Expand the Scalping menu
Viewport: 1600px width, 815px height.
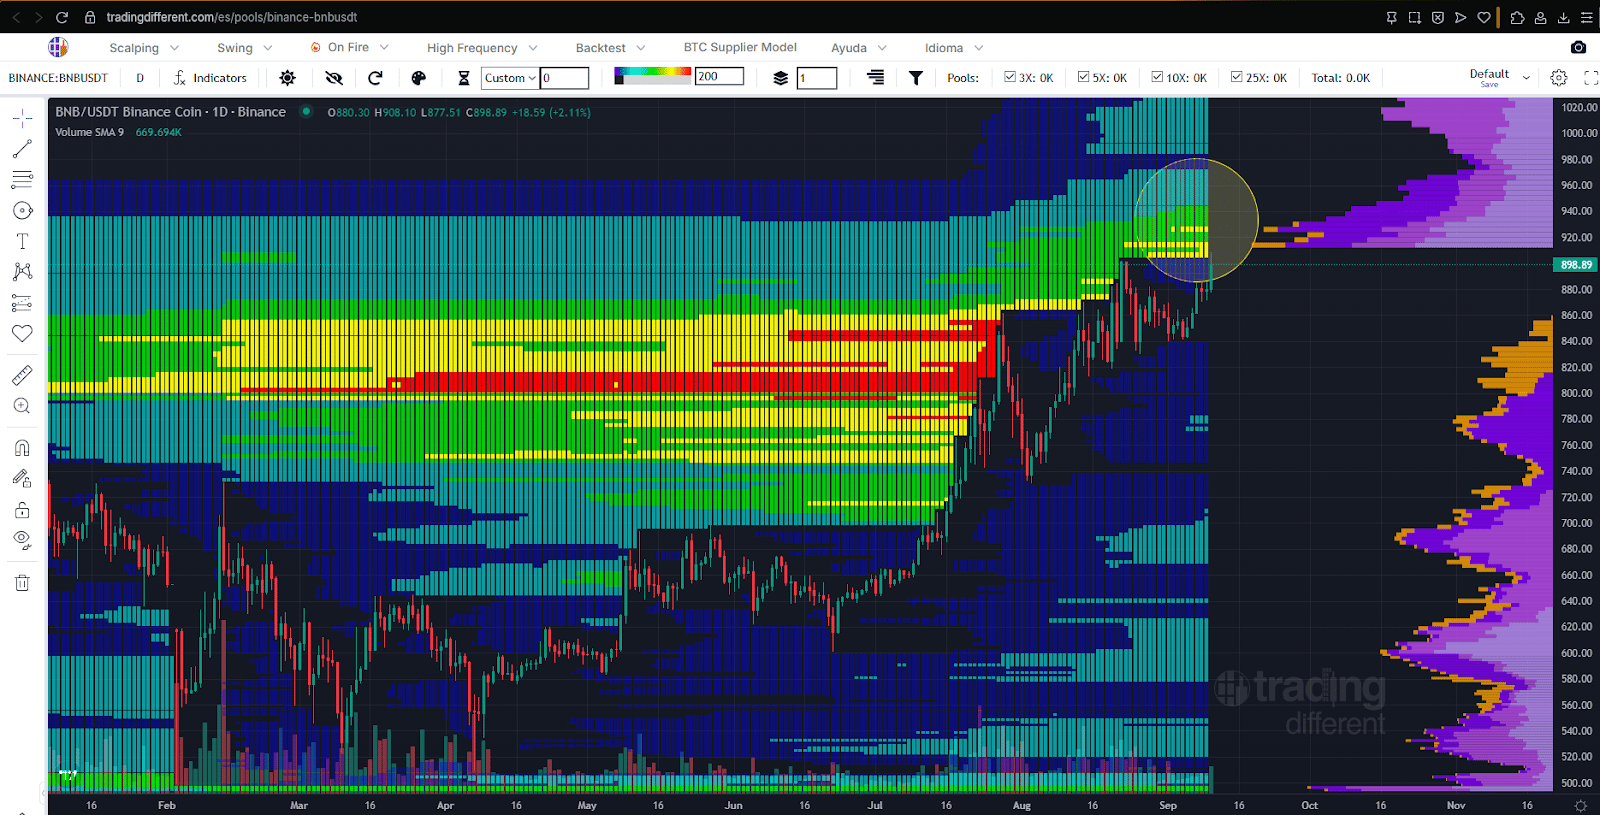144,48
